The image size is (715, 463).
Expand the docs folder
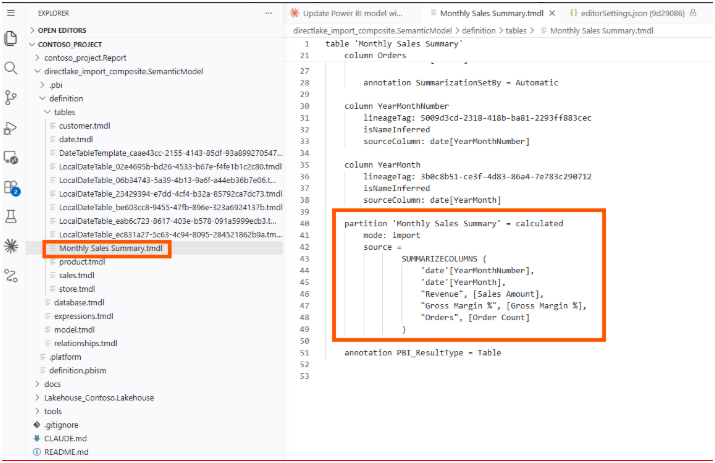pos(52,384)
